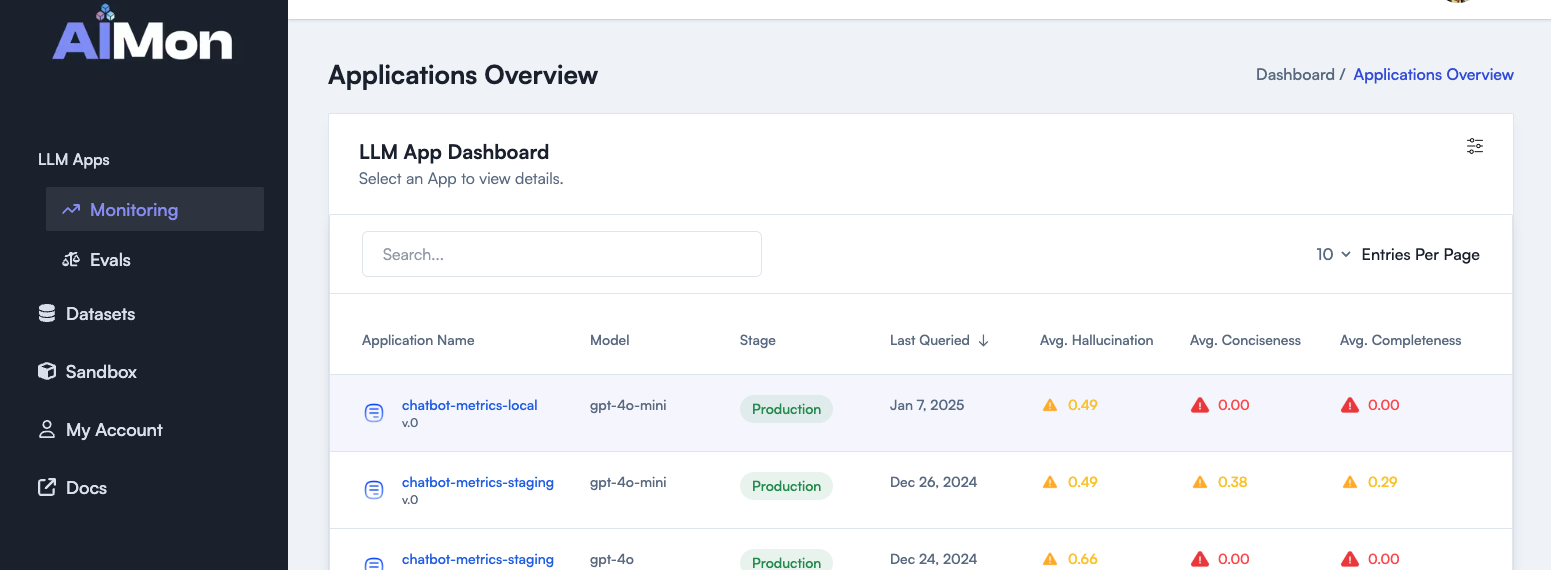Viewport: 1551px width, 570px height.
Task: Click the Production badge for chatbot-metrics-local
Action: [786, 409]
